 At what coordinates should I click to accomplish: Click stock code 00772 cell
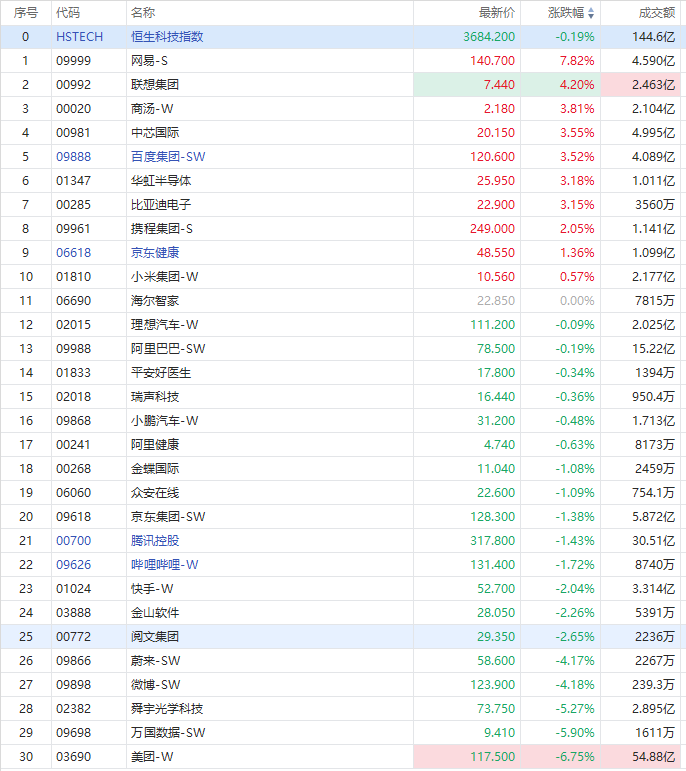[74, 637]
